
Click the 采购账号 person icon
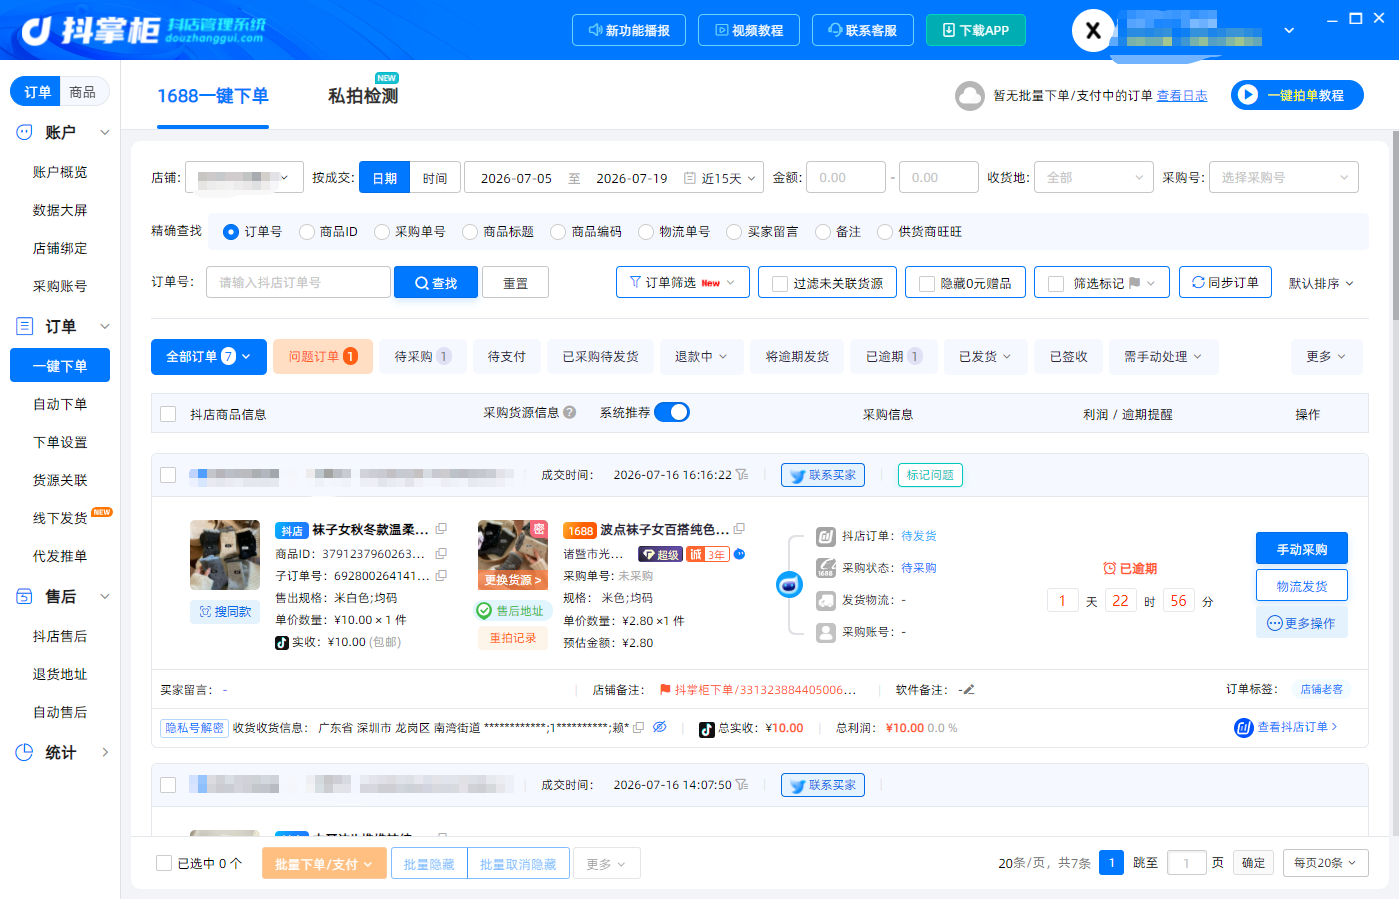tap(826, 632)
